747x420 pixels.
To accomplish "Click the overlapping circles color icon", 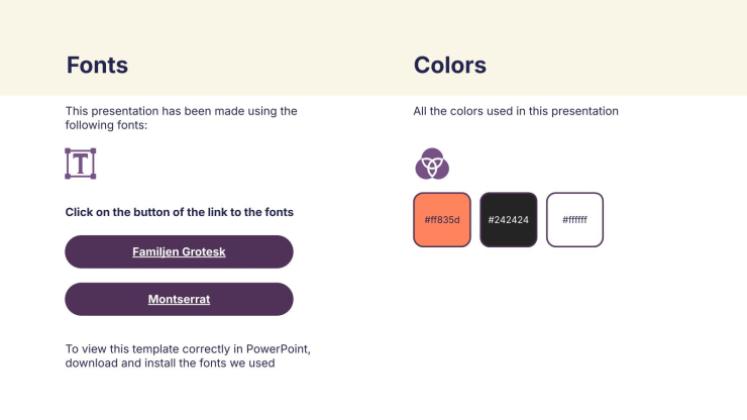I will [432, 163].
